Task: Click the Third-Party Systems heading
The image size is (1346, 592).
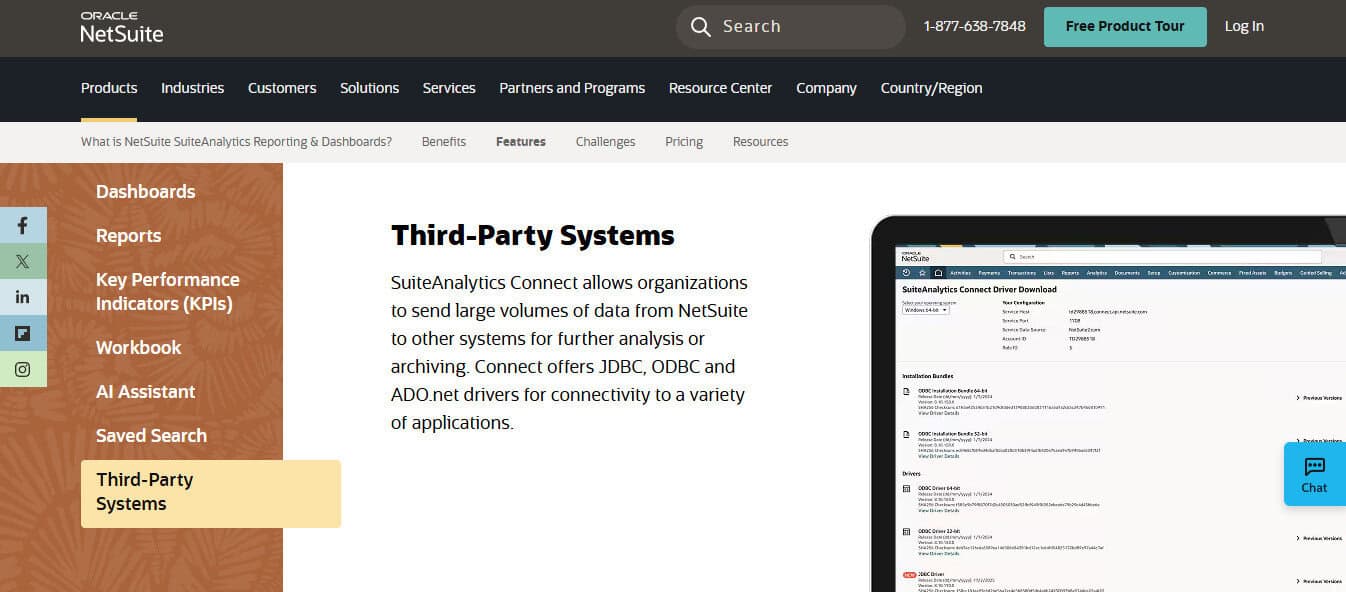Action: [533, 235]
